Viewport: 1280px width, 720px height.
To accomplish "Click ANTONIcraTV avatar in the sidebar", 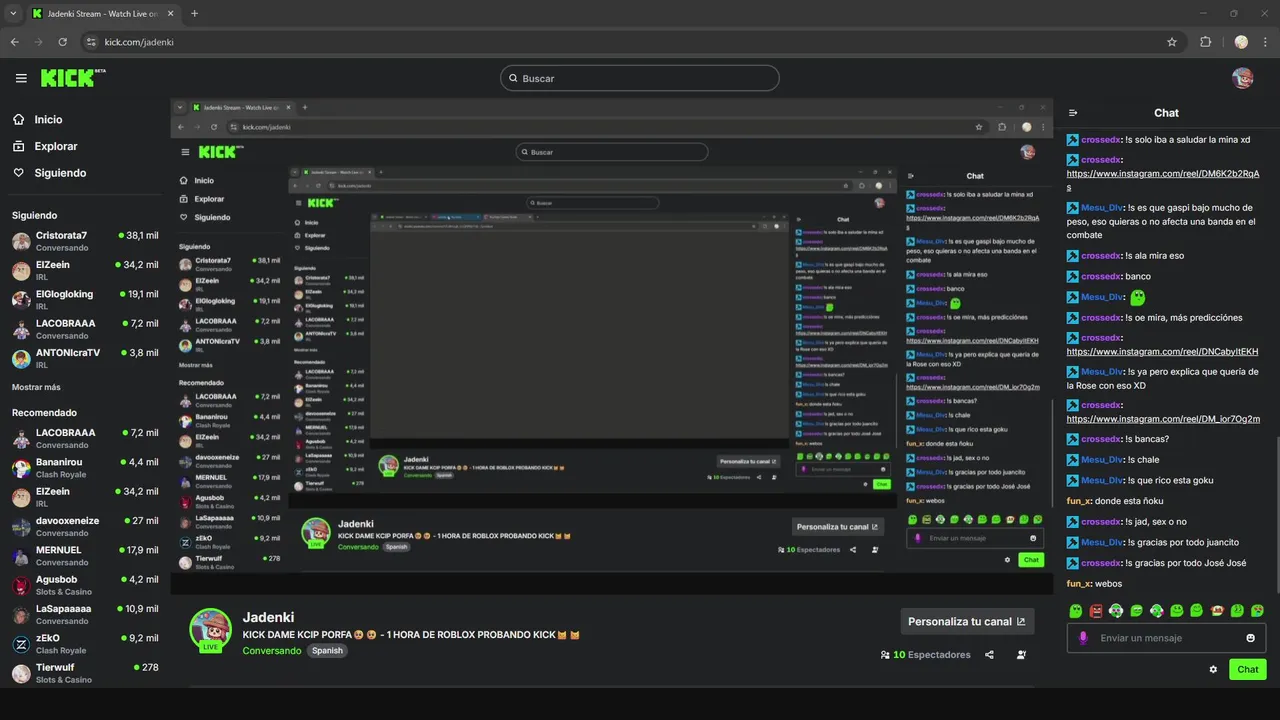I will (x=21, y=358).
